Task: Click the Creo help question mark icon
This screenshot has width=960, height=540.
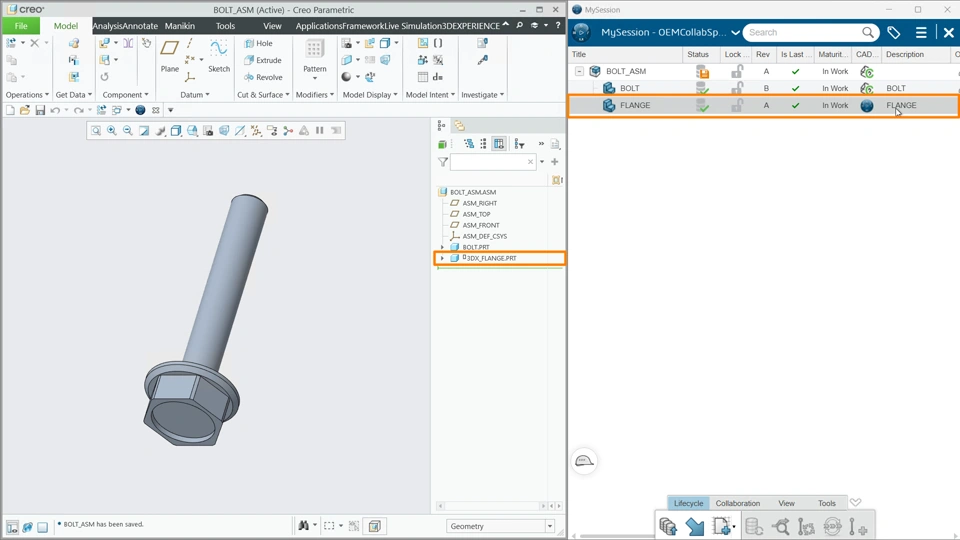Action: (x=558, y=26)
